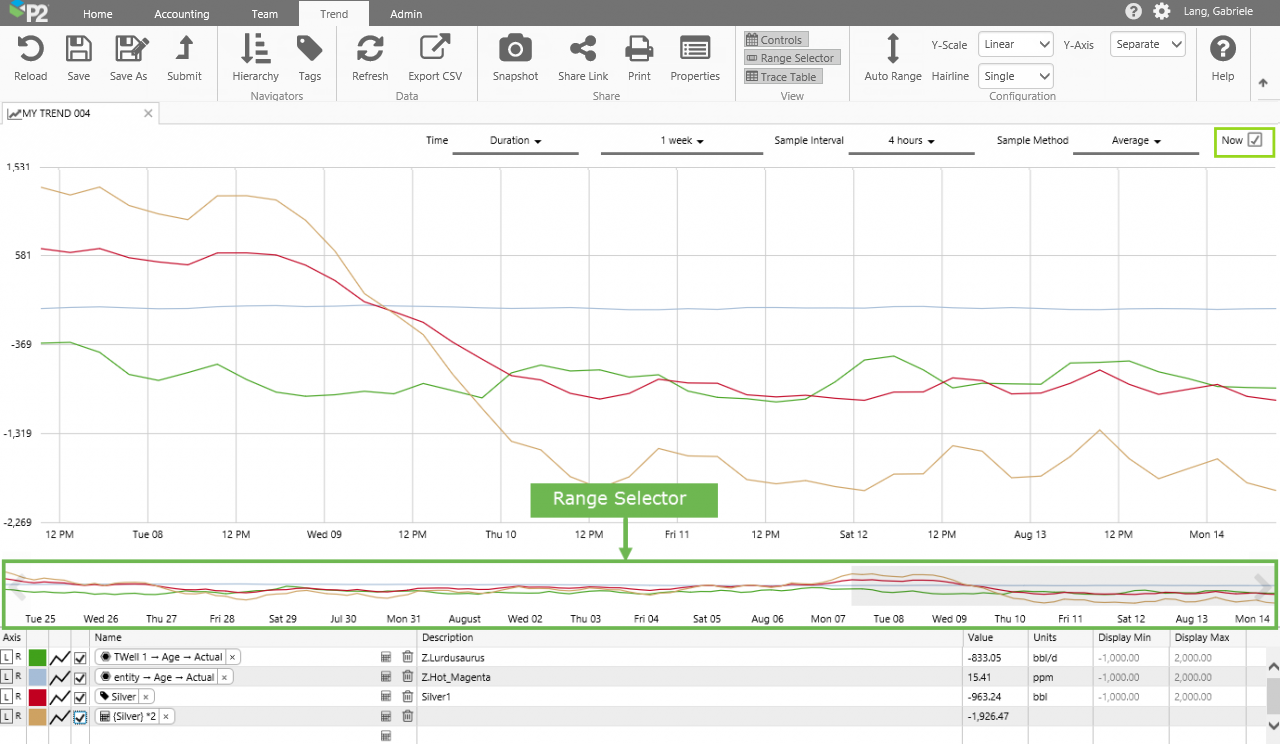The image size is (1280, 744).
Task: Click the Trace Table button
Action: coord(782,77)
